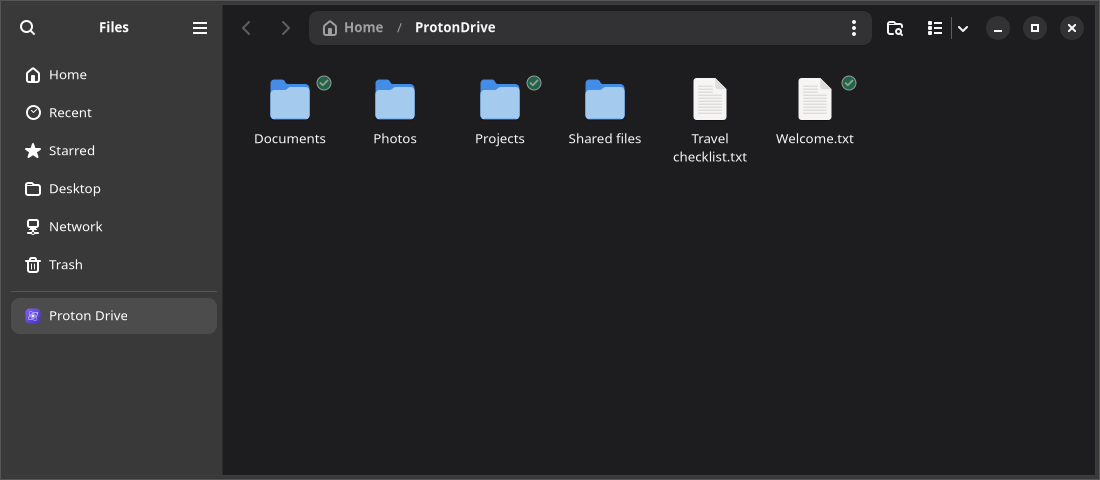
Task: Click the forward navigation arrow
Action: pyautogui.click(x=285, y=28)
